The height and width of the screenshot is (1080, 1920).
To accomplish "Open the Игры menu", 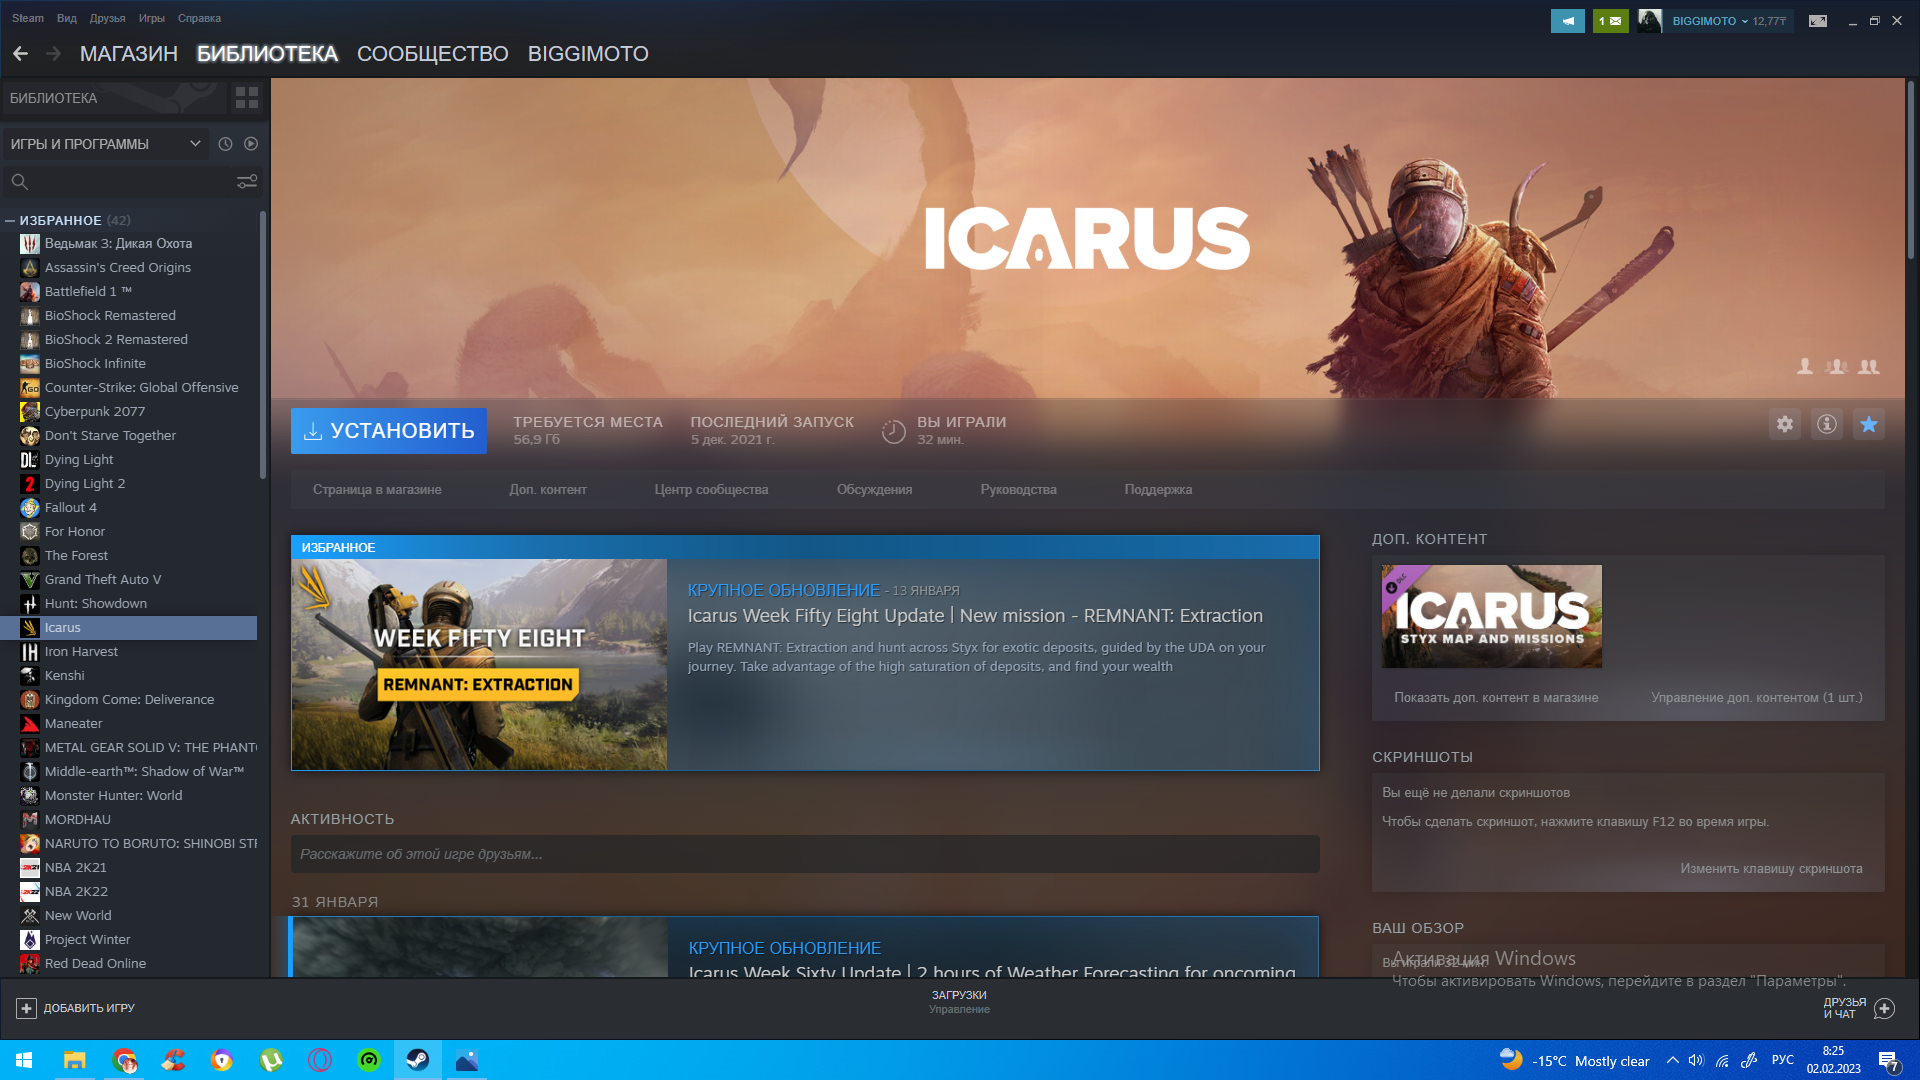I will click(x=152, y=18).
